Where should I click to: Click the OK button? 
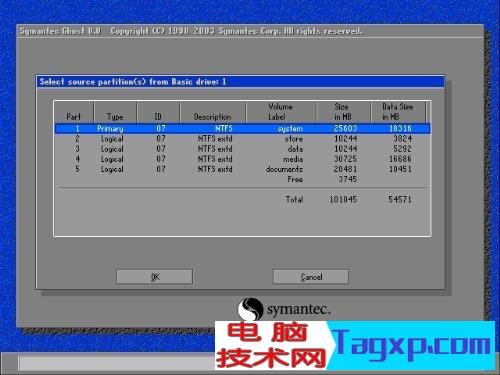pos(154,277)
